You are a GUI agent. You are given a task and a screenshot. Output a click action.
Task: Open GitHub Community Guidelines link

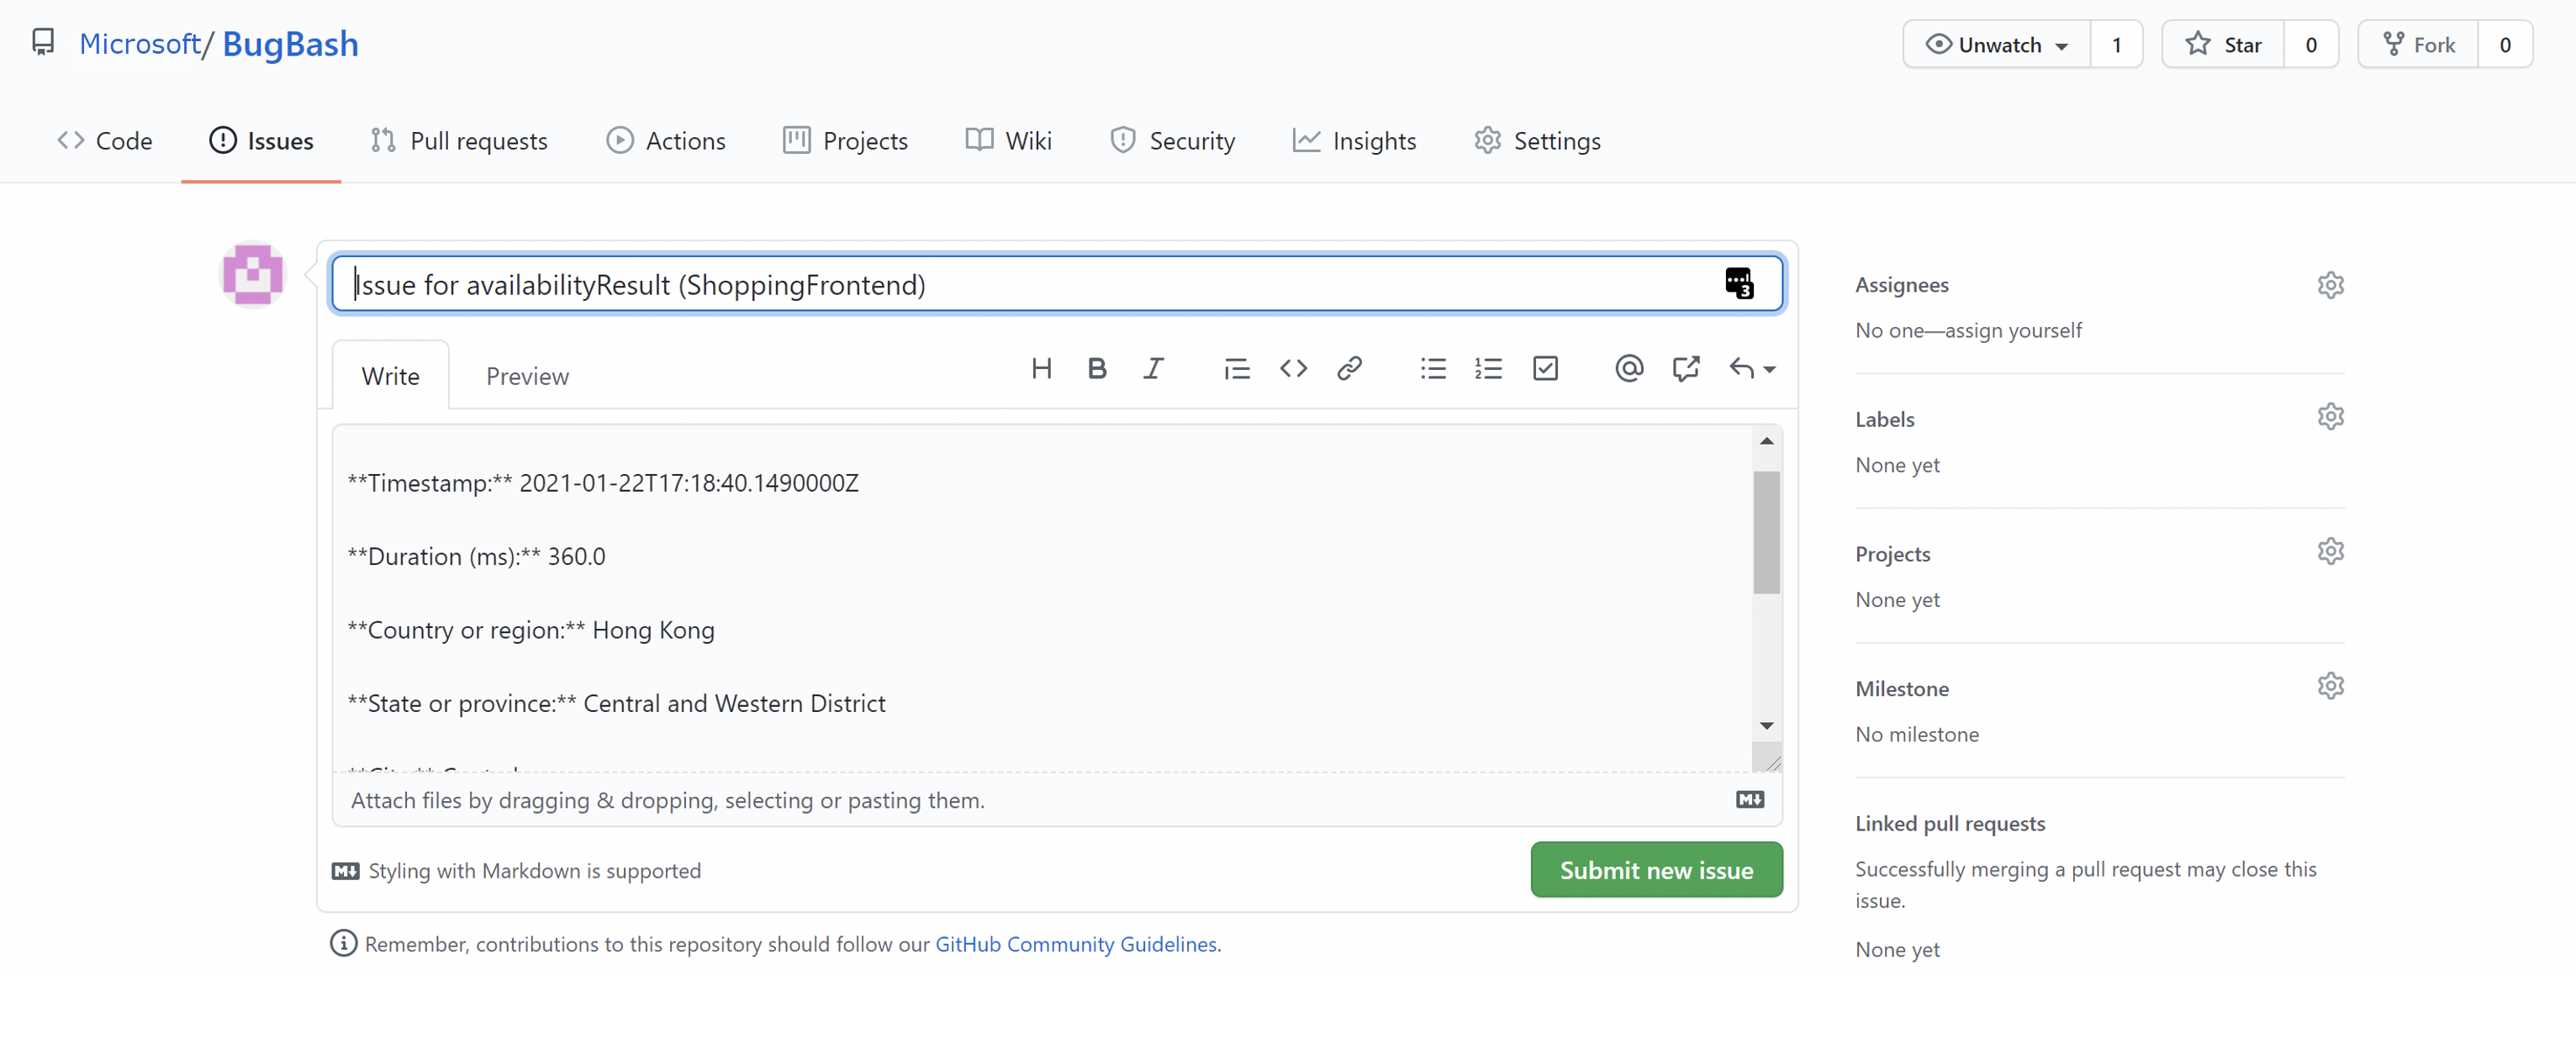(x=1076, y=944)
